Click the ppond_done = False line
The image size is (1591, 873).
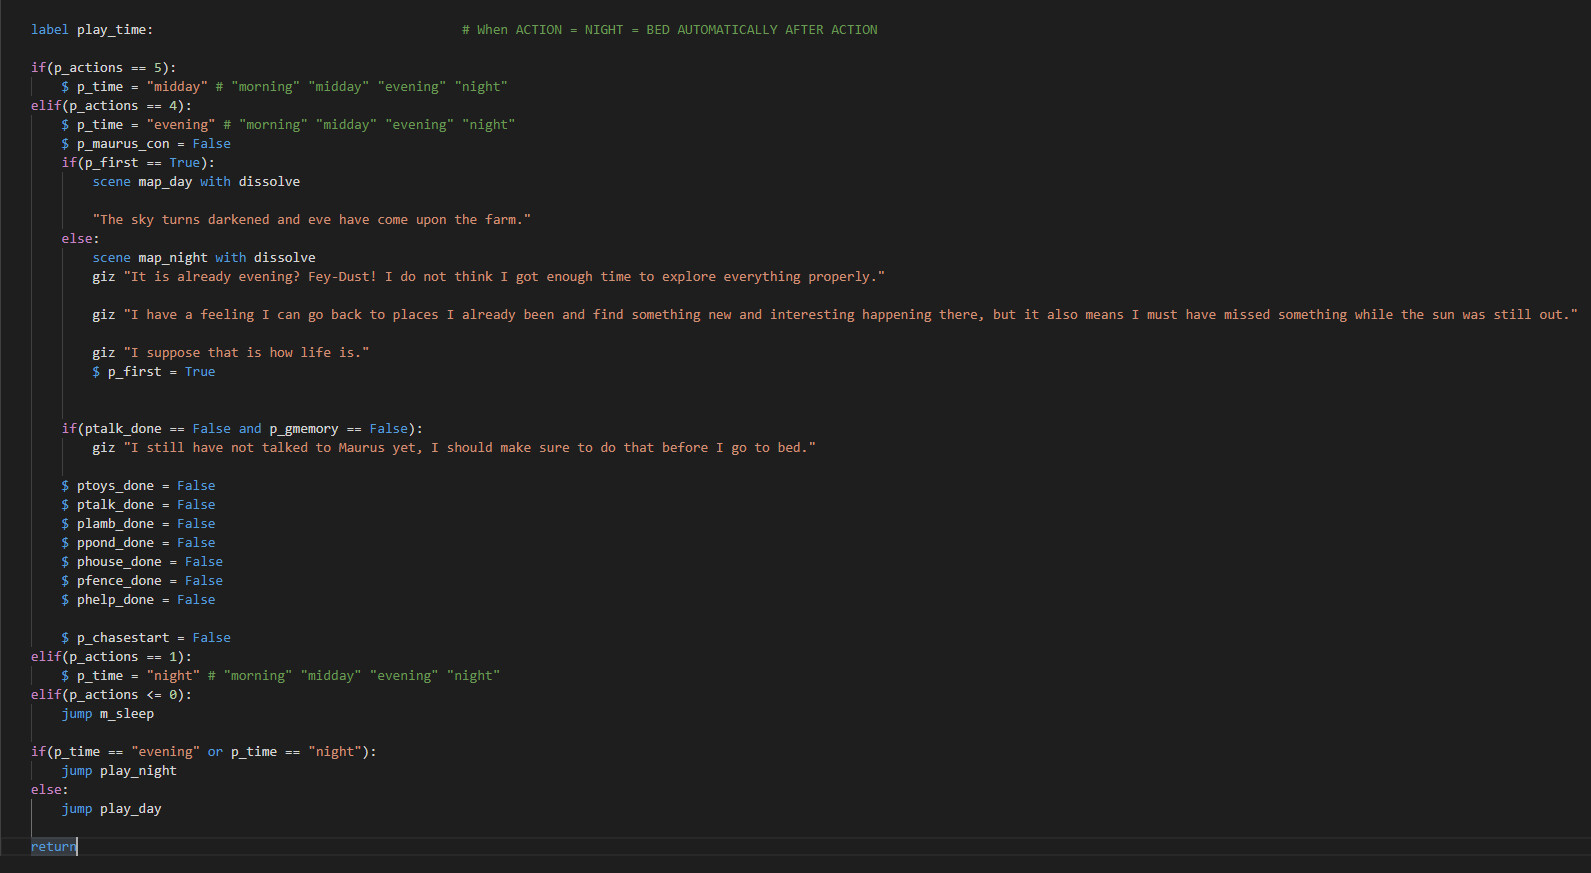pos(138,543)
